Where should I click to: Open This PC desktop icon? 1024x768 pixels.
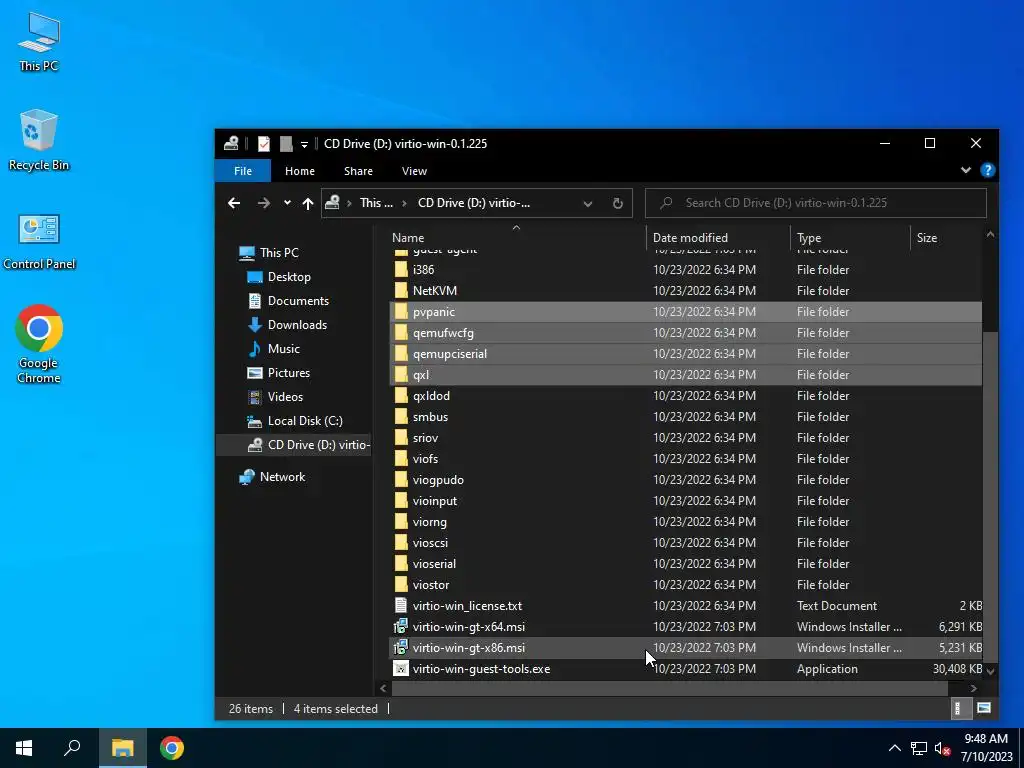[39, 42]
